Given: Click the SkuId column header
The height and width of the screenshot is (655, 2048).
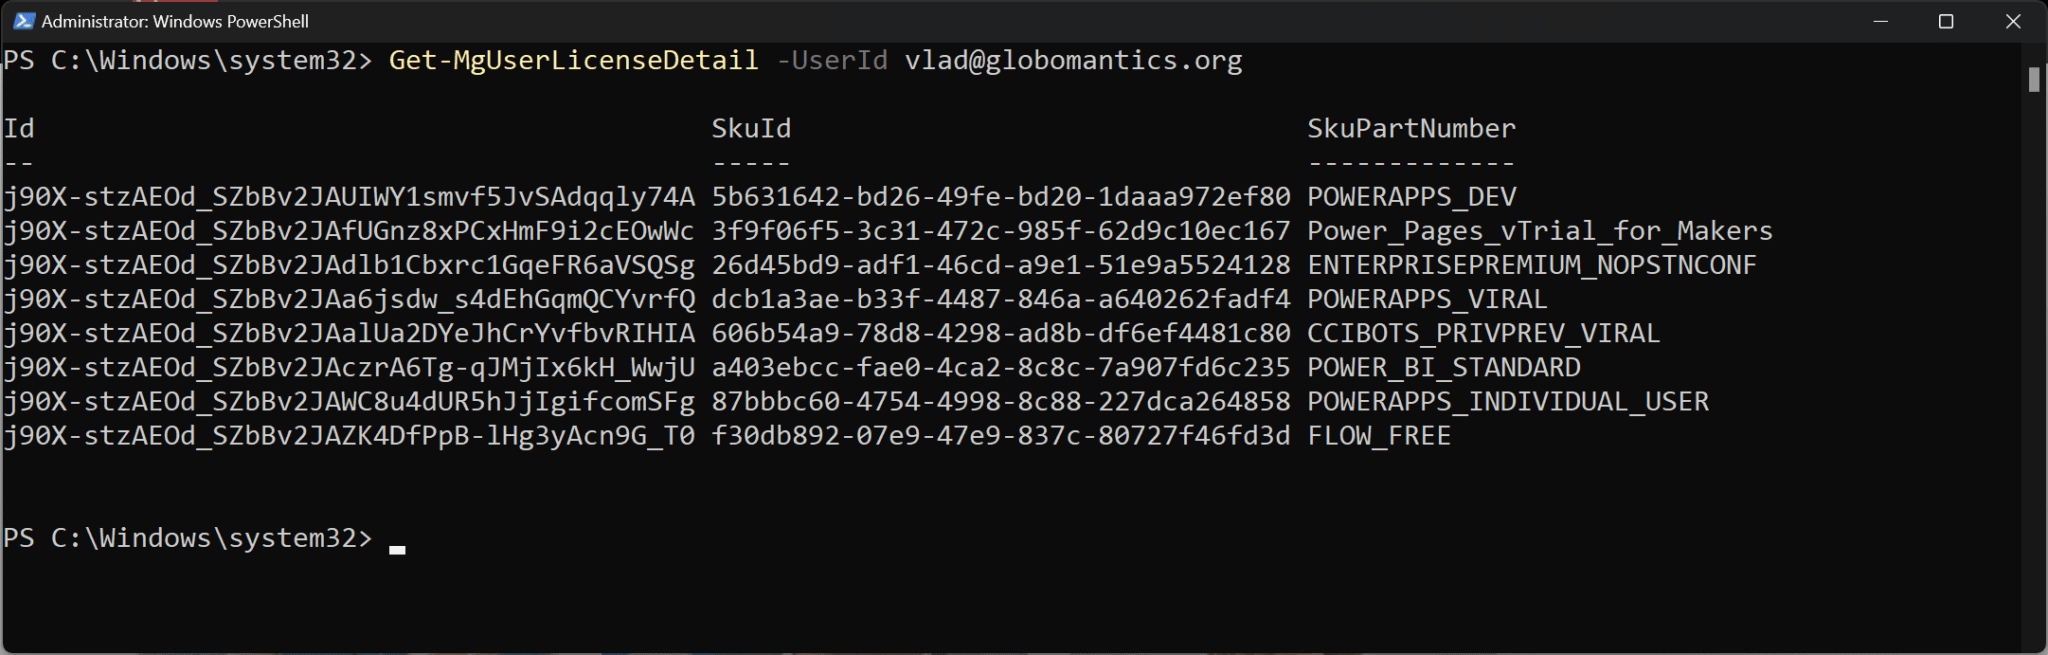Looking at the screenshot, I should 751,129.
